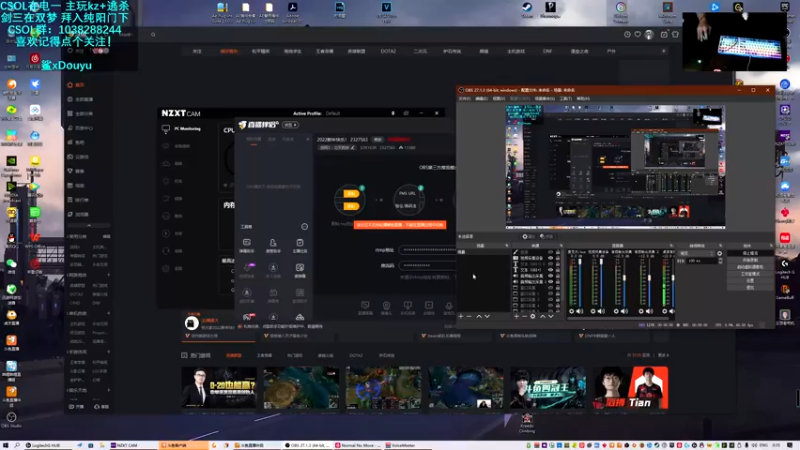Click 工作室模式 in OBS controls
Viewport: 800px width, 450px height.
tap(751, 273)
